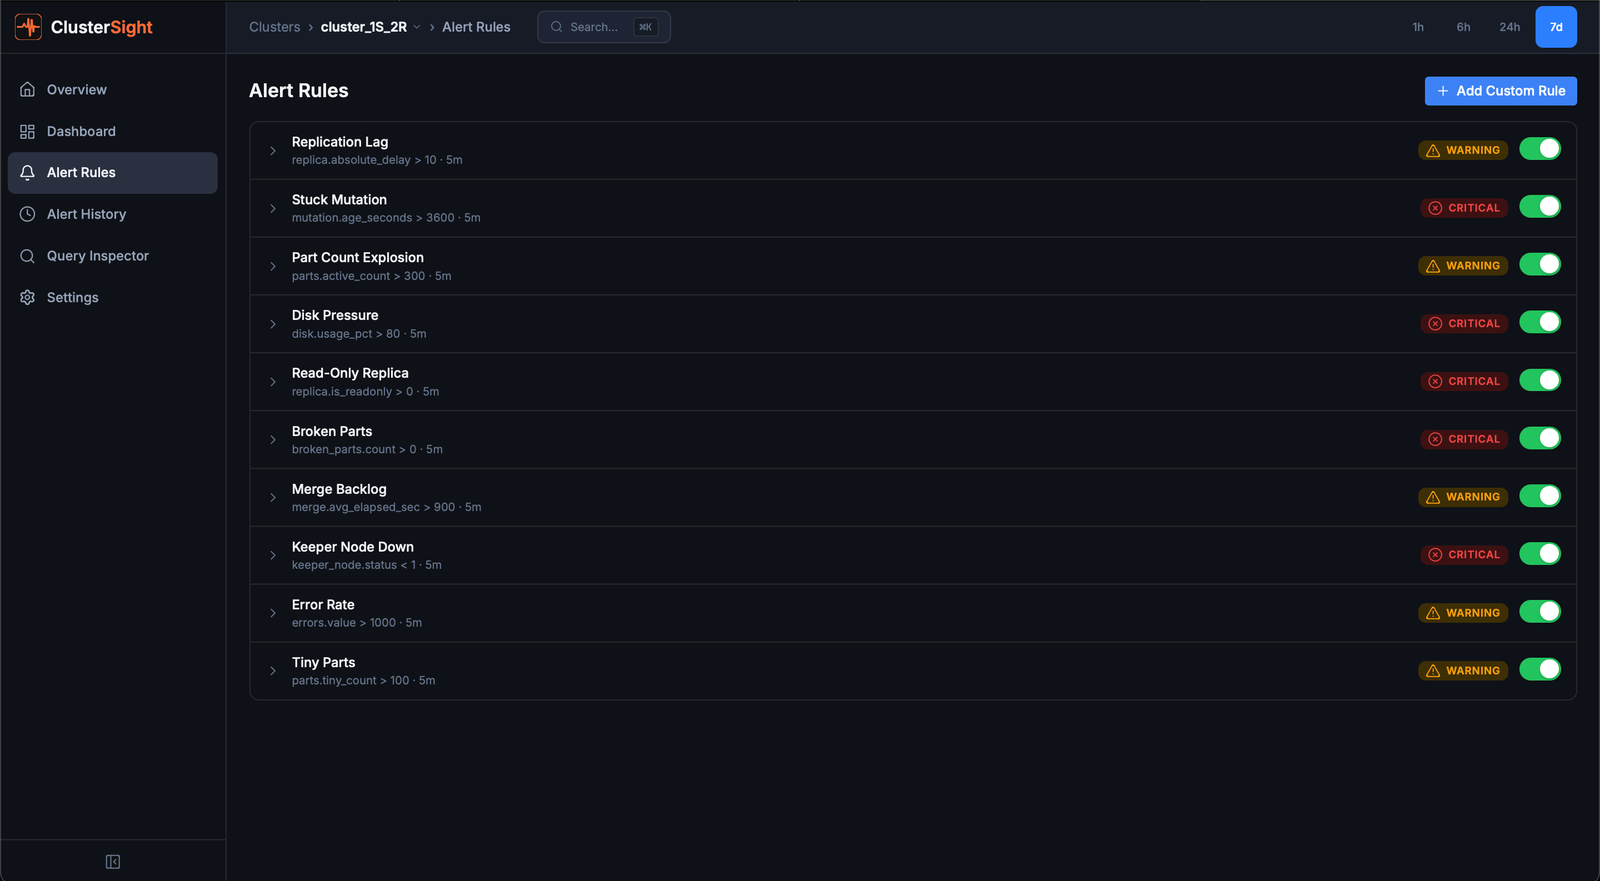The image size is (1600, 881).
Task: Click the Query Inspector magnifier icon
Action: point(28,256)
